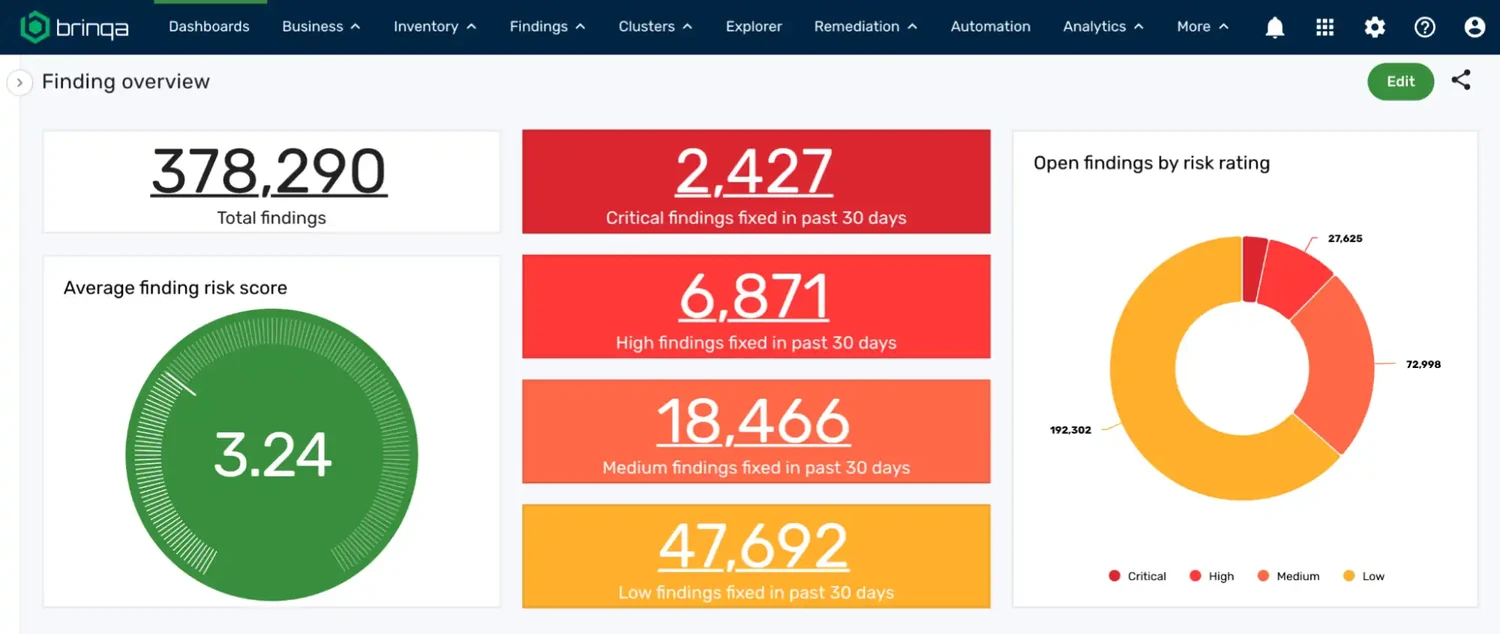Click the dark red Critical donut slice
The width and height of the screenshot is (1500, 634).
(x=1254, y=269)
